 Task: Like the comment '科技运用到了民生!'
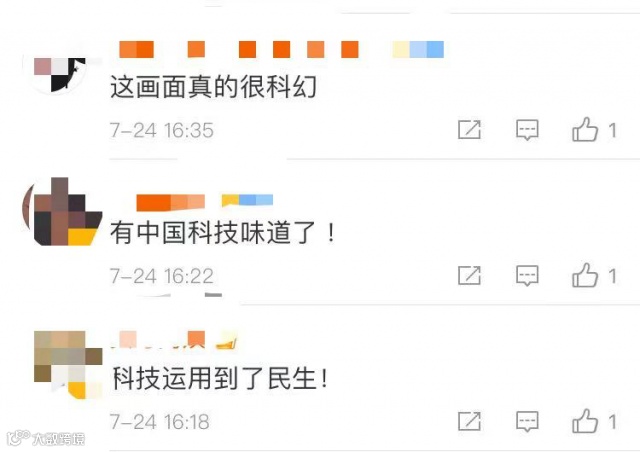click(x=585, y=421)
